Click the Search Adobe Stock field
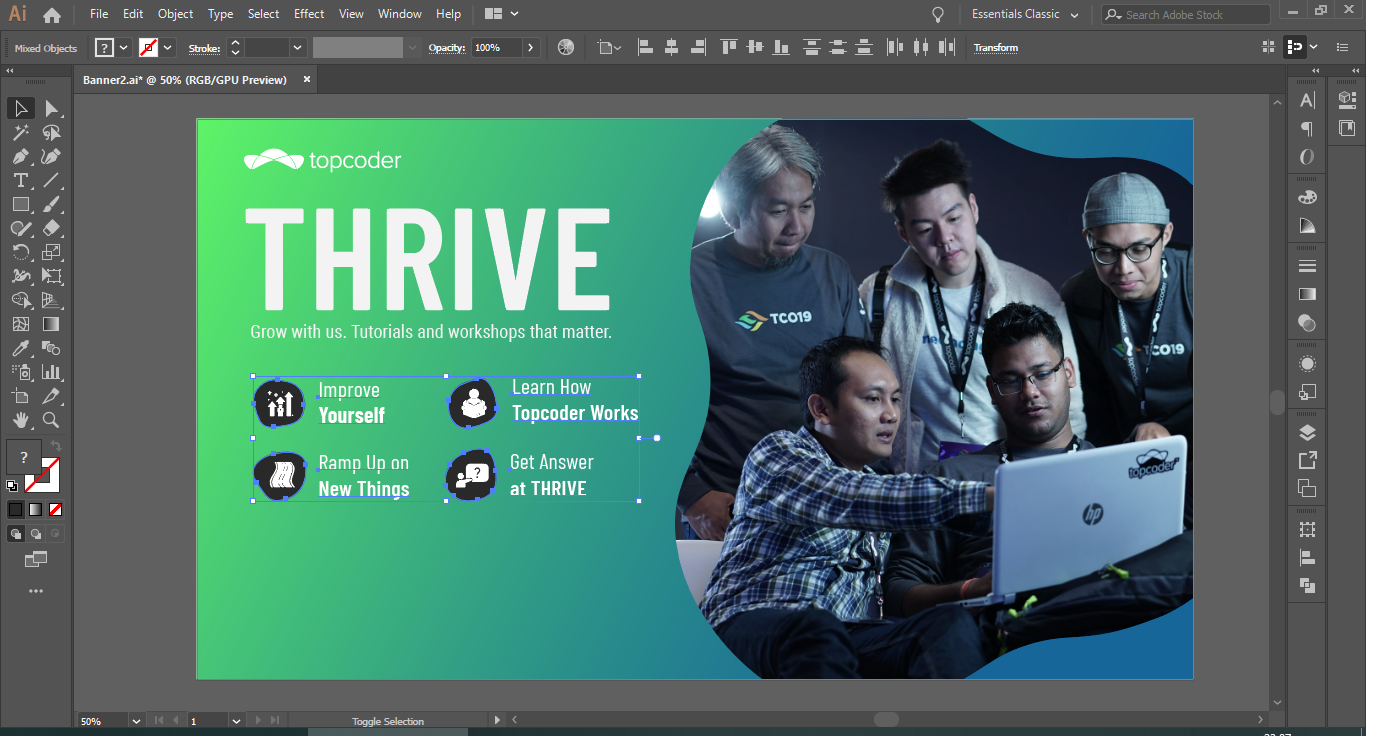 point(1186,14)
